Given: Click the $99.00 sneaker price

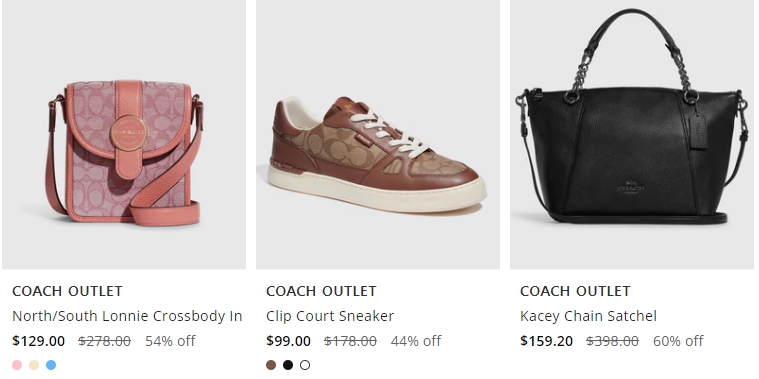Looking at the screenshot, I should pos(288,341).
